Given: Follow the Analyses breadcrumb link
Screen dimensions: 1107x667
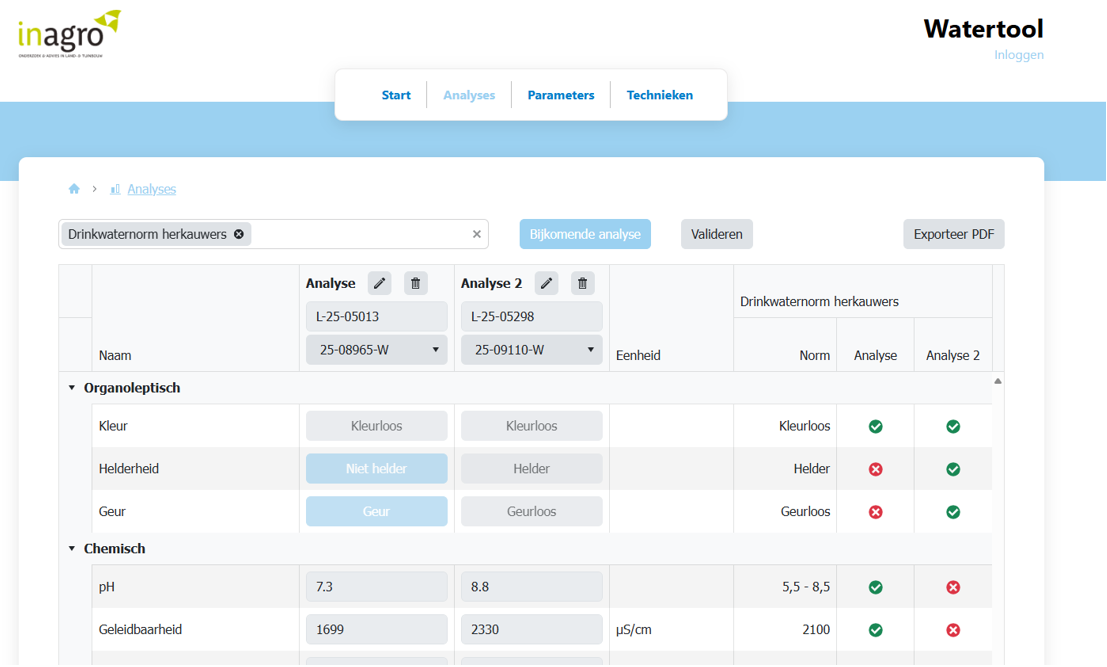Looking at the screenshot, I should pos(152,188).
